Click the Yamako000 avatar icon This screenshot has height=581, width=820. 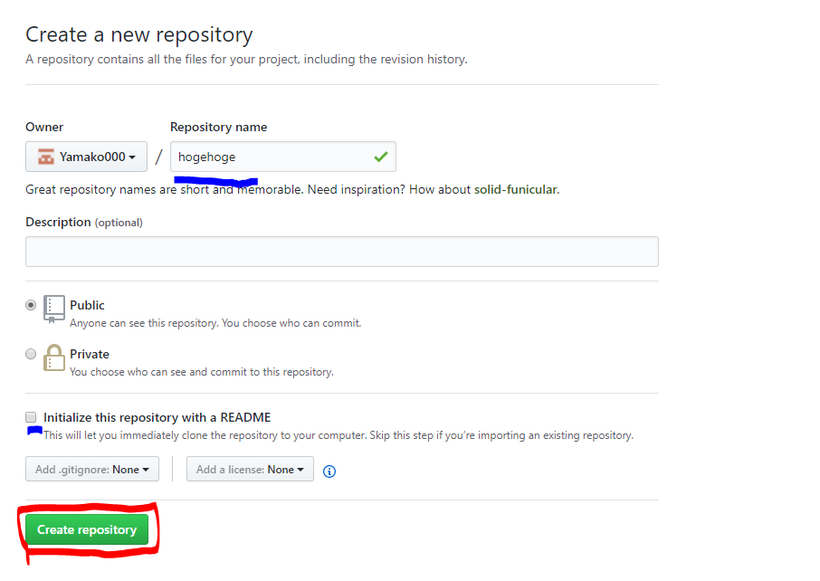(46, 156)
